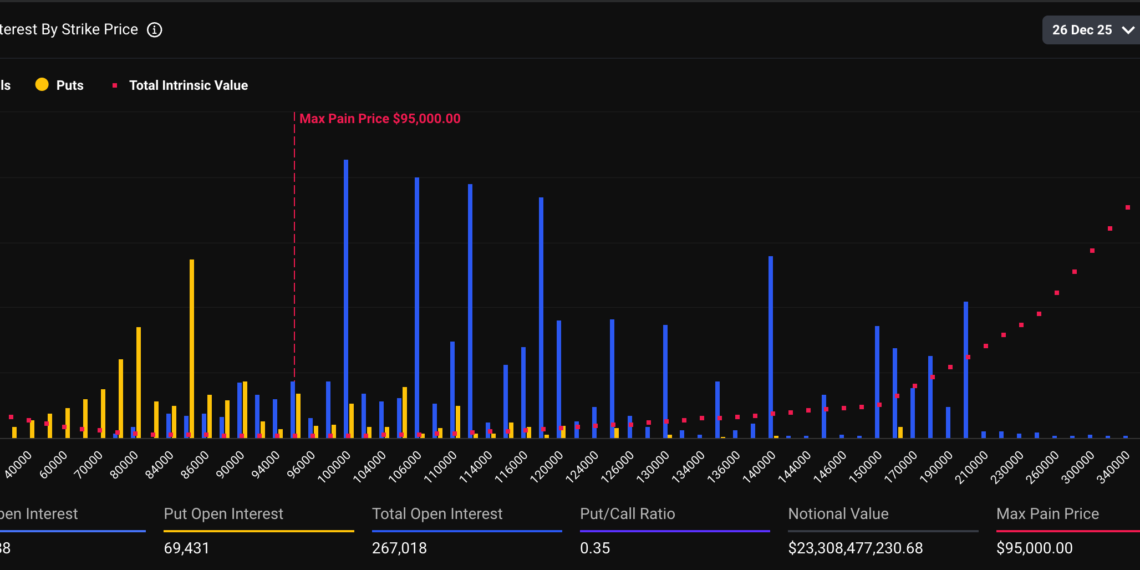Viewport: 1140px width, 570px height.
Task: Click the Notional Value label
Action: pyautogui.click(x=836, y=514)
